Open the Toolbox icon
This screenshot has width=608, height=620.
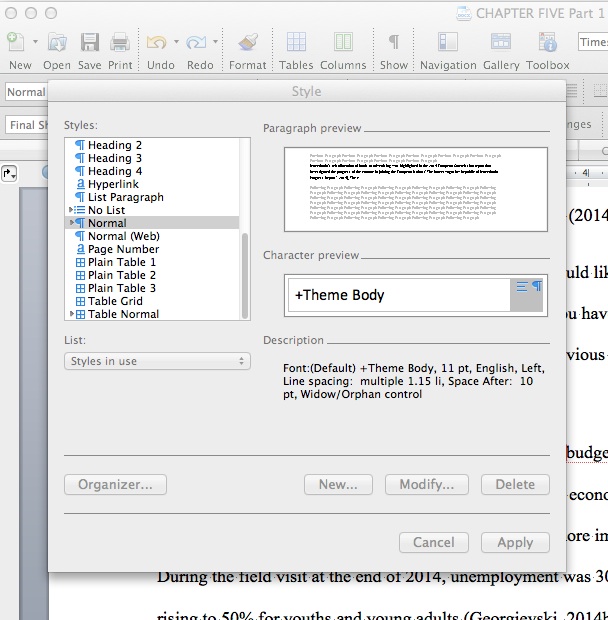(x=548, y=43)
